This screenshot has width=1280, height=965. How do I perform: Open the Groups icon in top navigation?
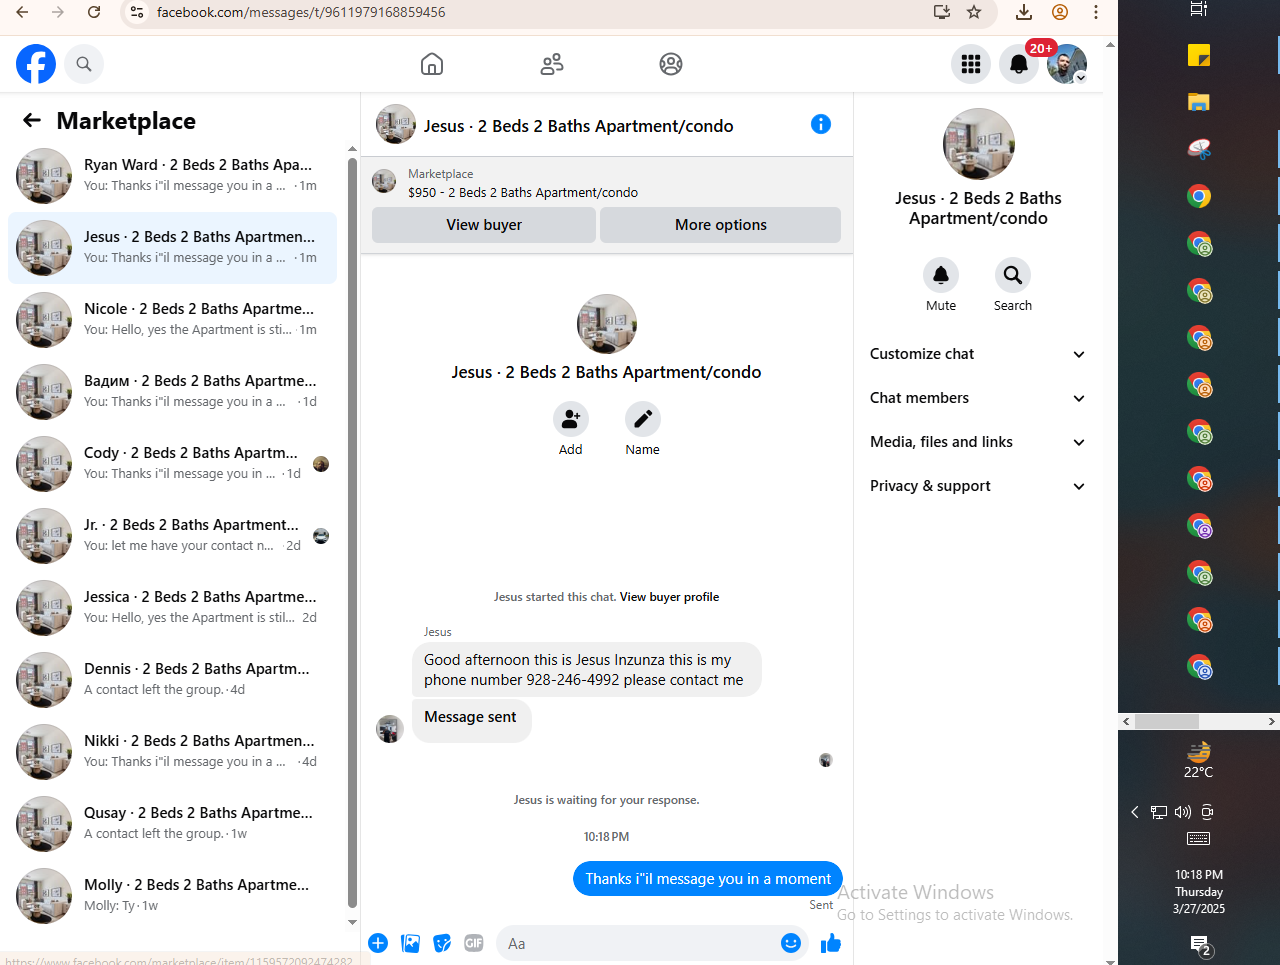click(x=671, y=64)
